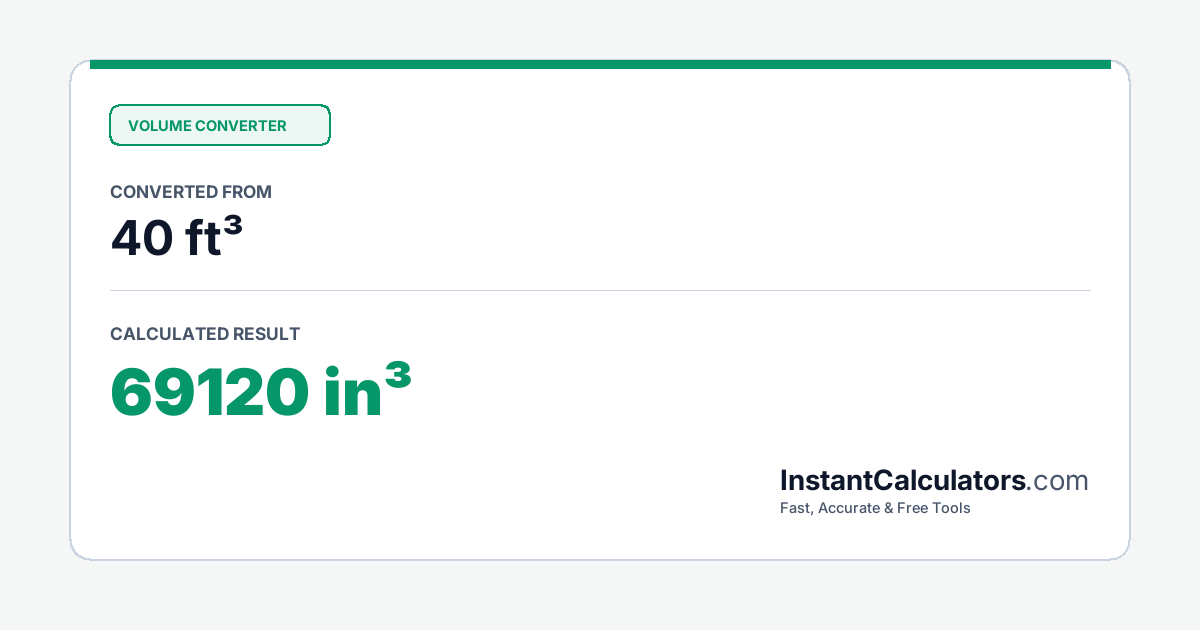Select the ft³ unit text
The height and width of the screenshot is (630, 1200).
pos(214,238)
